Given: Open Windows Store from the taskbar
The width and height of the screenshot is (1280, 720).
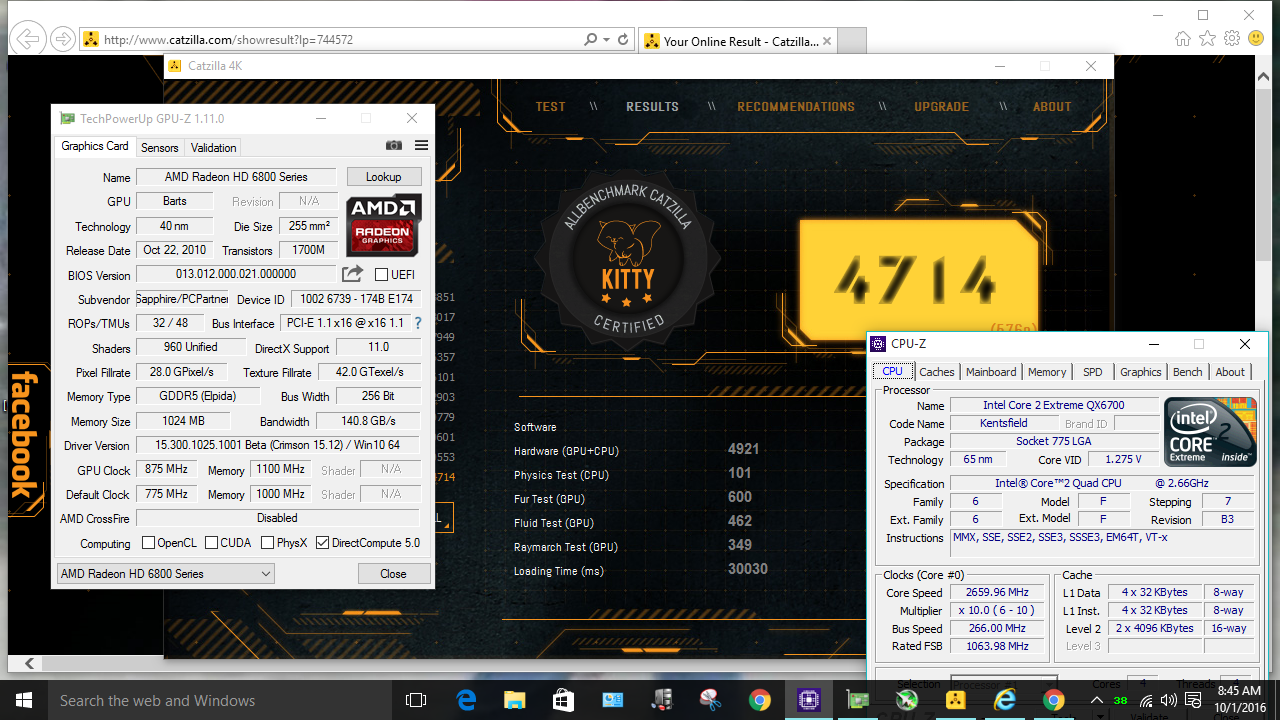Looking at the screenshot, I should tap(562, 700).
